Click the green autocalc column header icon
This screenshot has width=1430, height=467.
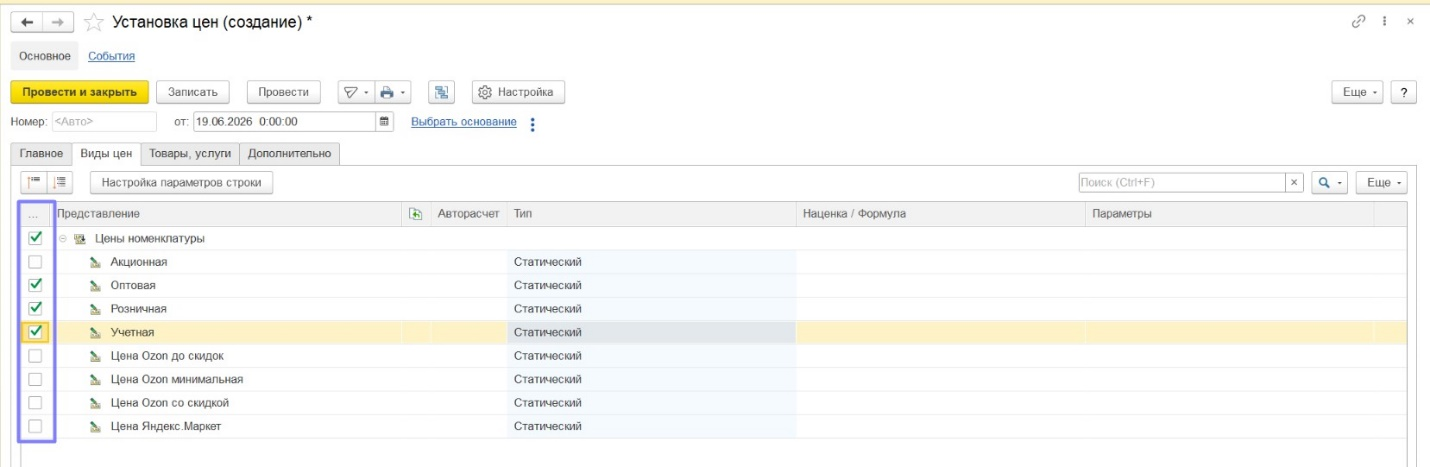(x=416, y=214)
